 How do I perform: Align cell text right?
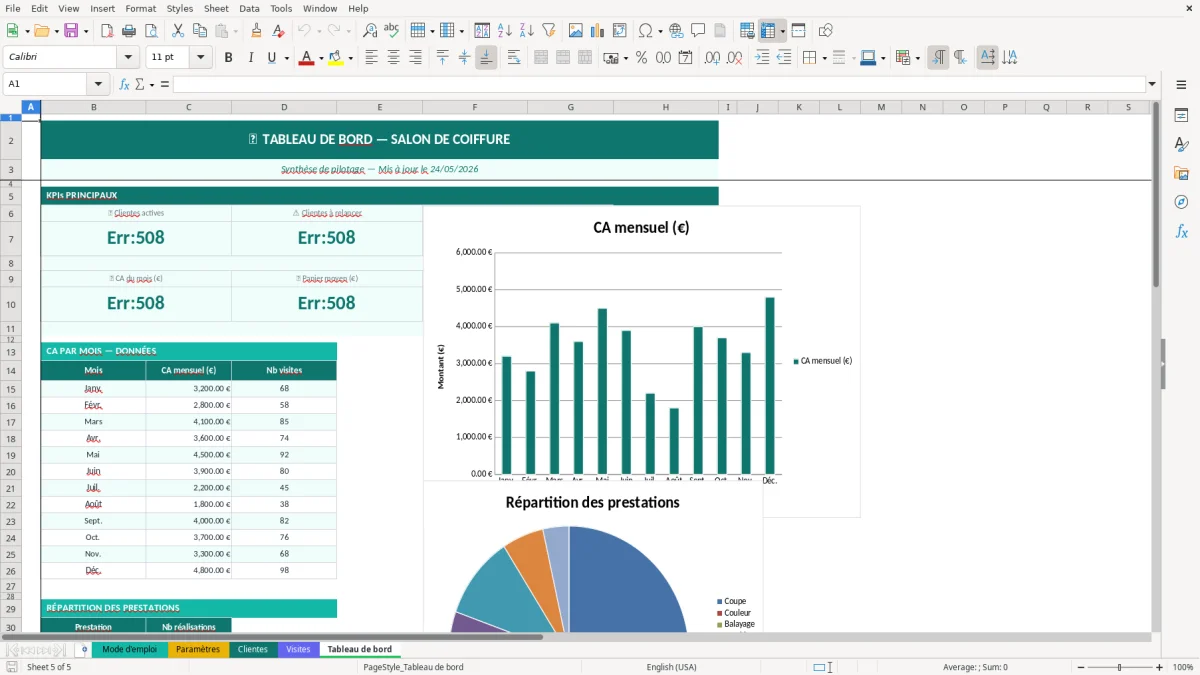point(416,58)
